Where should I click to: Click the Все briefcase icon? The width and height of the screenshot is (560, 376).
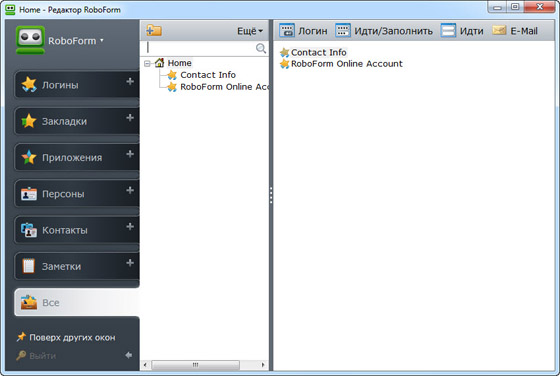(29, 302)
